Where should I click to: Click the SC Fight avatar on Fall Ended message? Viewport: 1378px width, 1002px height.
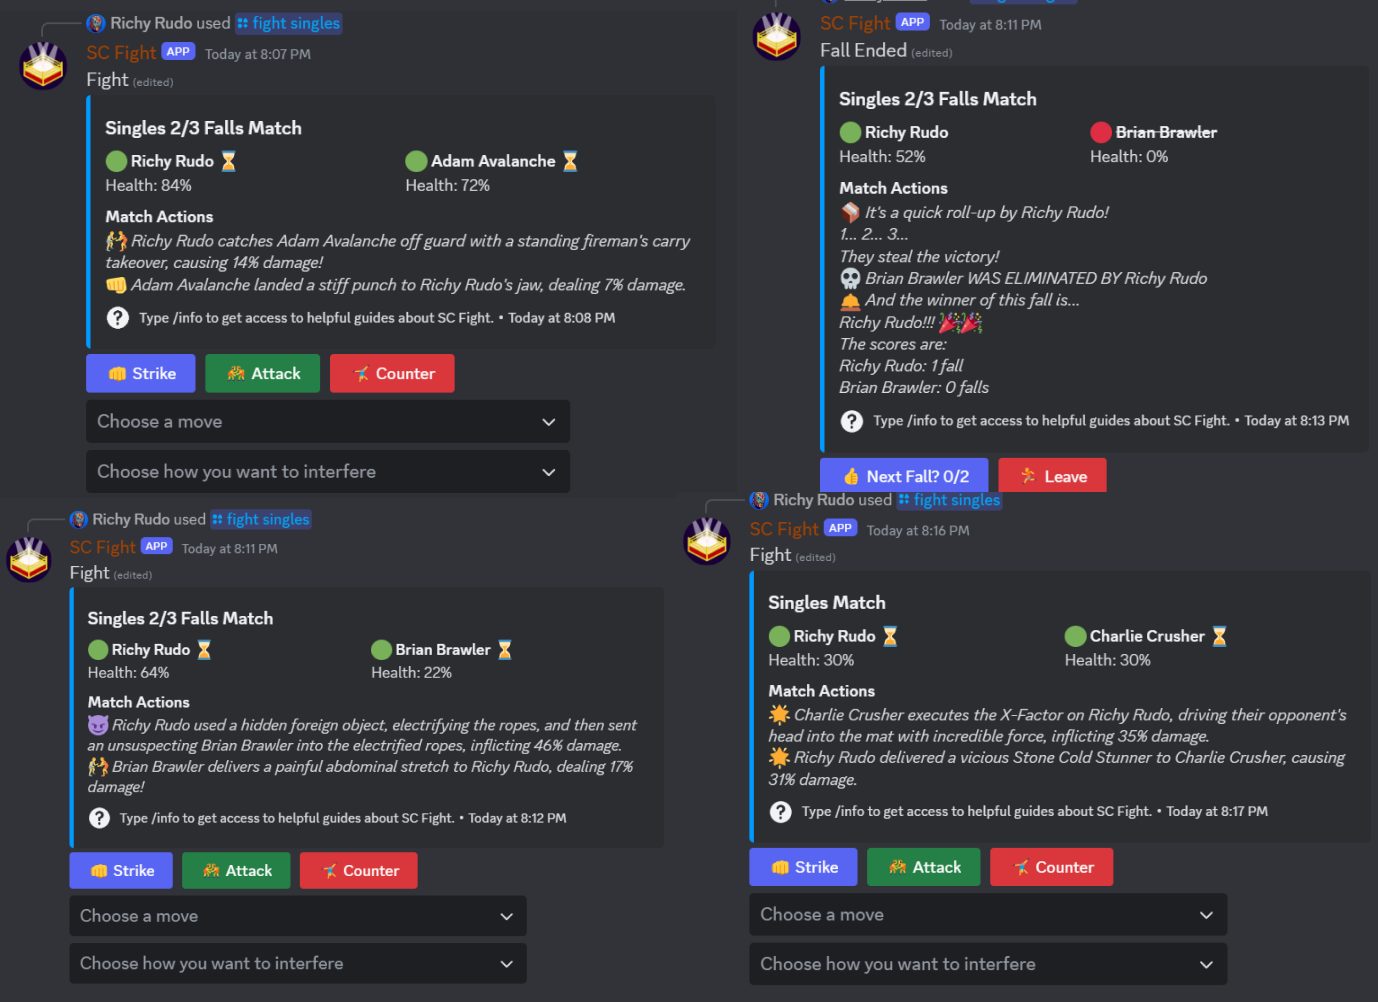click(x=777, y=37)
